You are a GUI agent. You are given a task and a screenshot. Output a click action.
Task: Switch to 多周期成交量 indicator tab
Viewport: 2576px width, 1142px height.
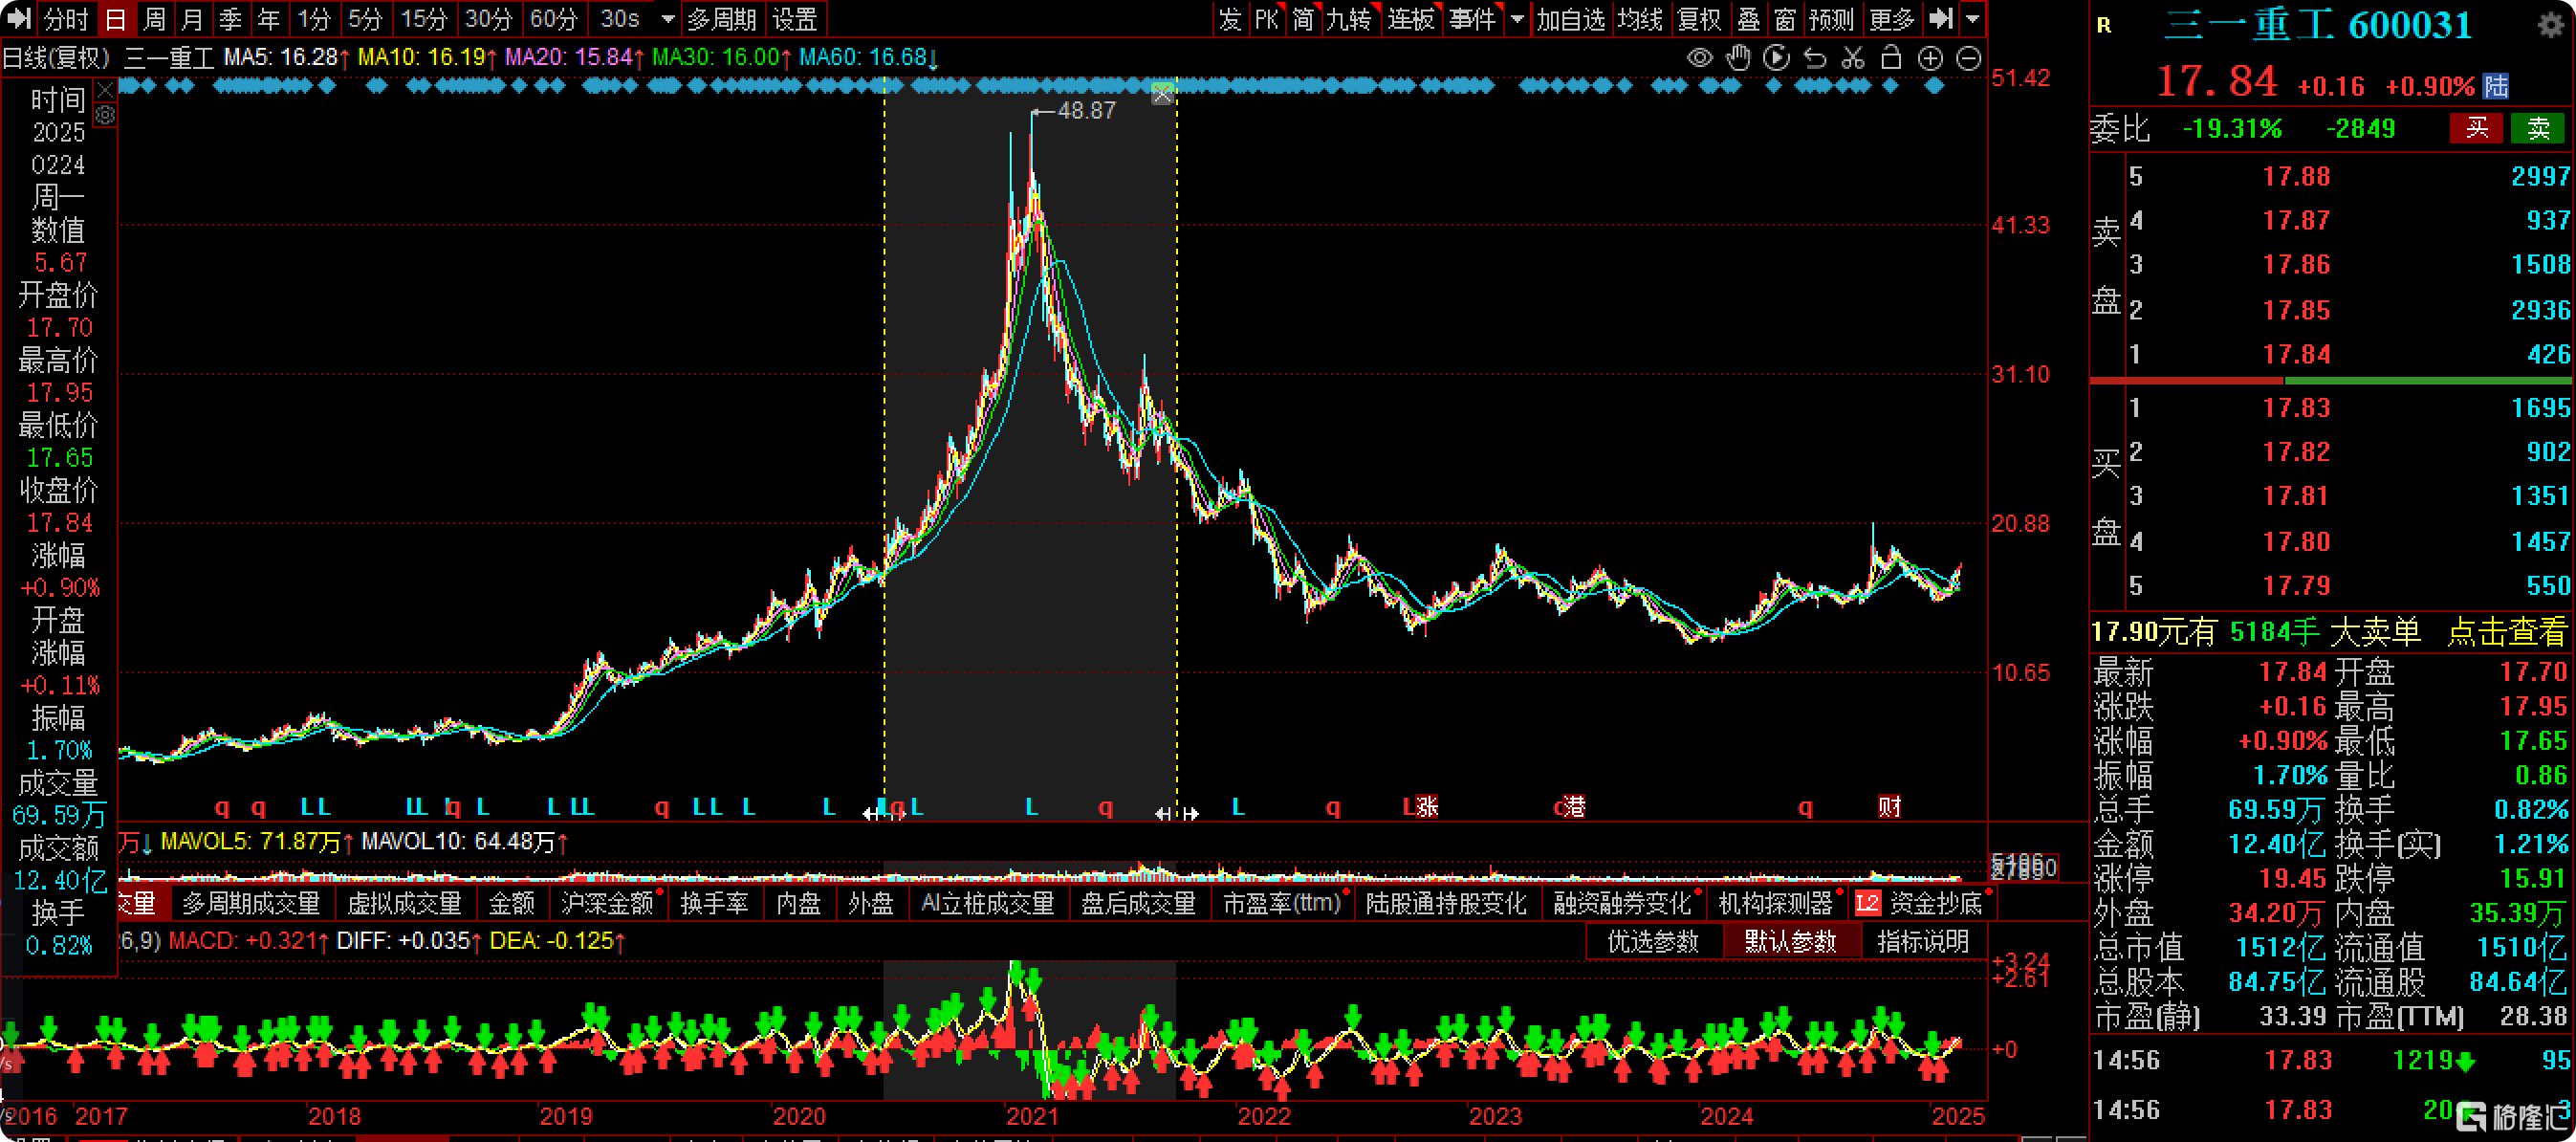pos(250,903)
